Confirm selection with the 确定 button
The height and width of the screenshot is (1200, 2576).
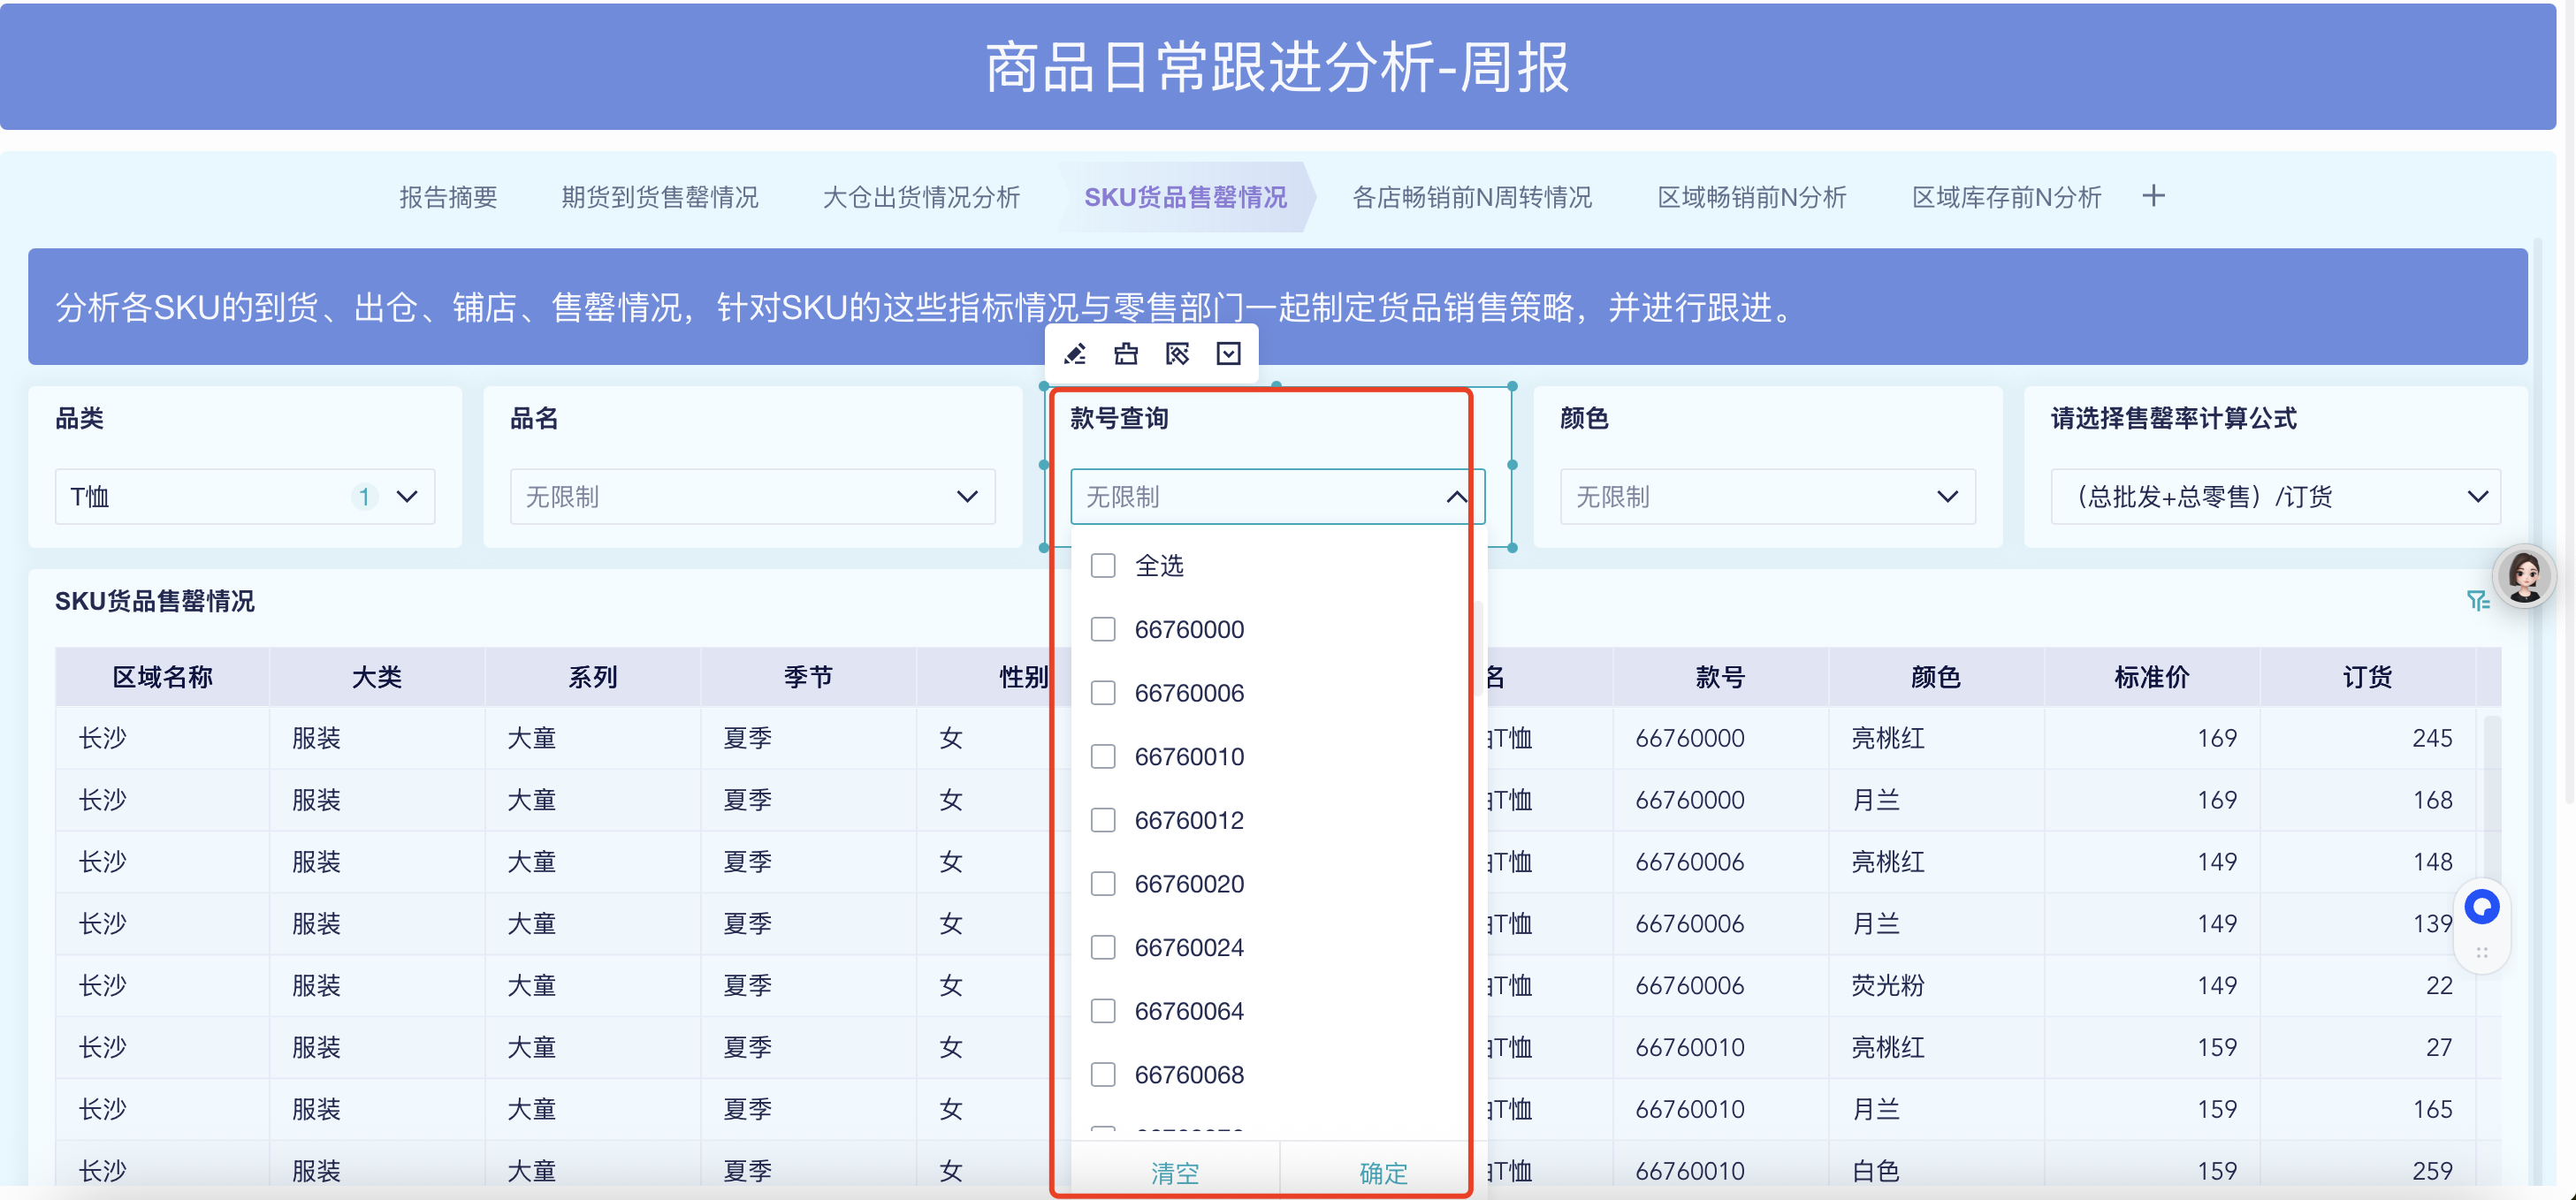point(1383,1172)
